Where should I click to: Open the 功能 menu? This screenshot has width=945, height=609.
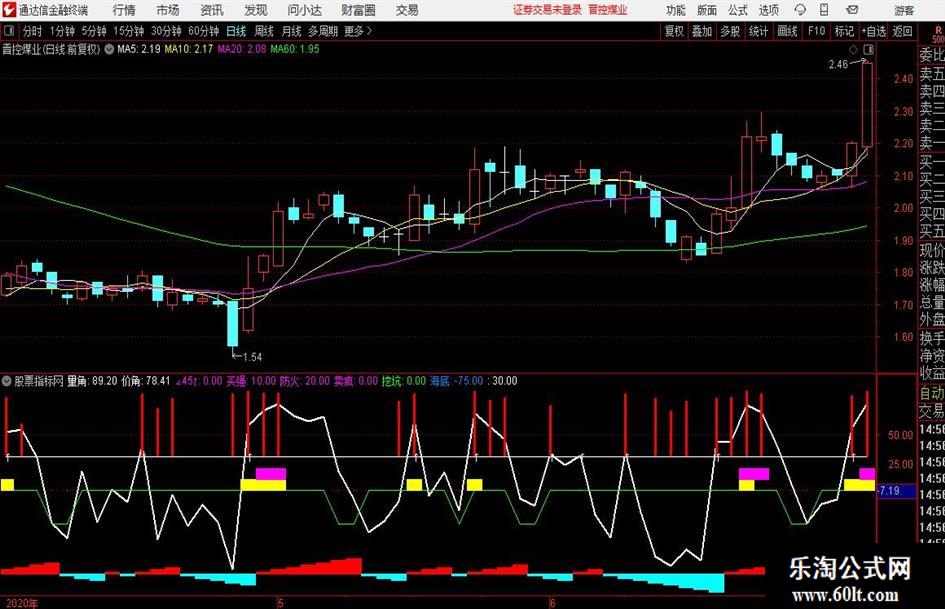pyautogui.click(x=676, y=10)
